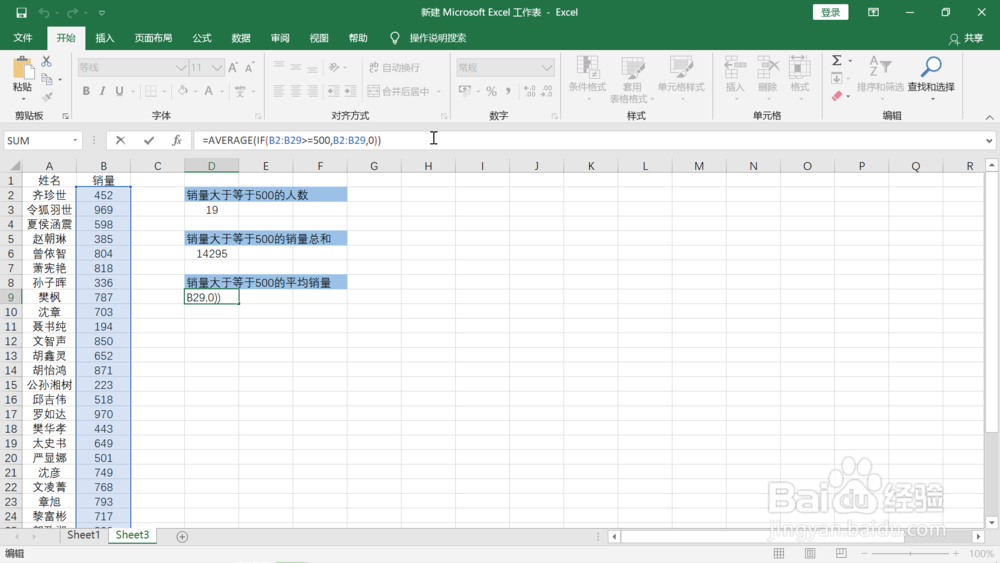Switch to the 视图 (View) tab

319,38
